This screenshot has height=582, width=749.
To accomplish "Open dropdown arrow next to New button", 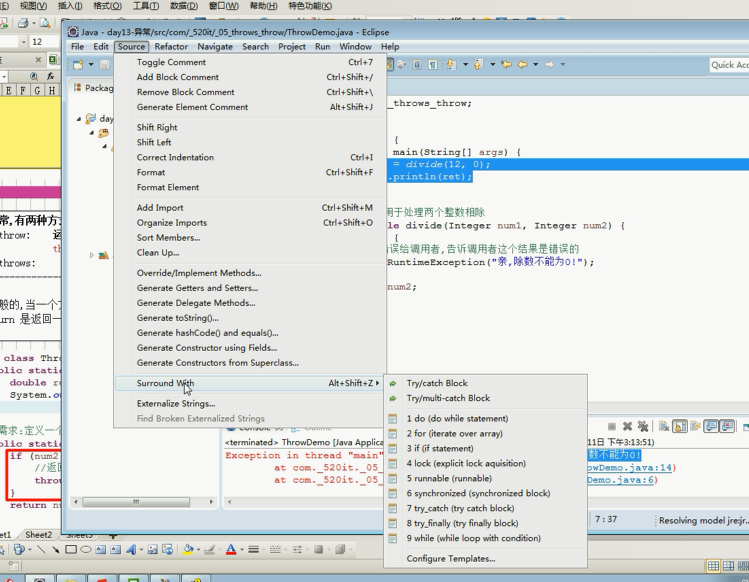I will tap(89, 65).
